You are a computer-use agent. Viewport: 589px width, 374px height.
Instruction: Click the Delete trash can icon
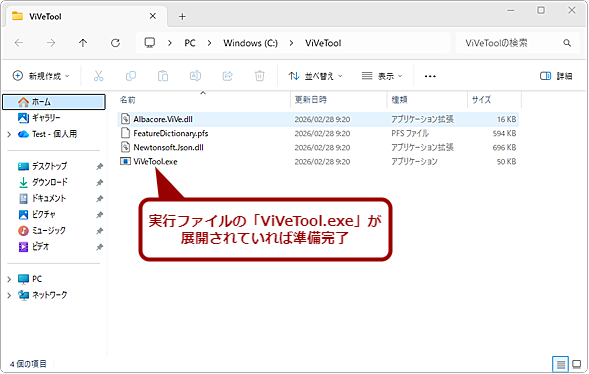pyautogui.click(x=260, y=76)
